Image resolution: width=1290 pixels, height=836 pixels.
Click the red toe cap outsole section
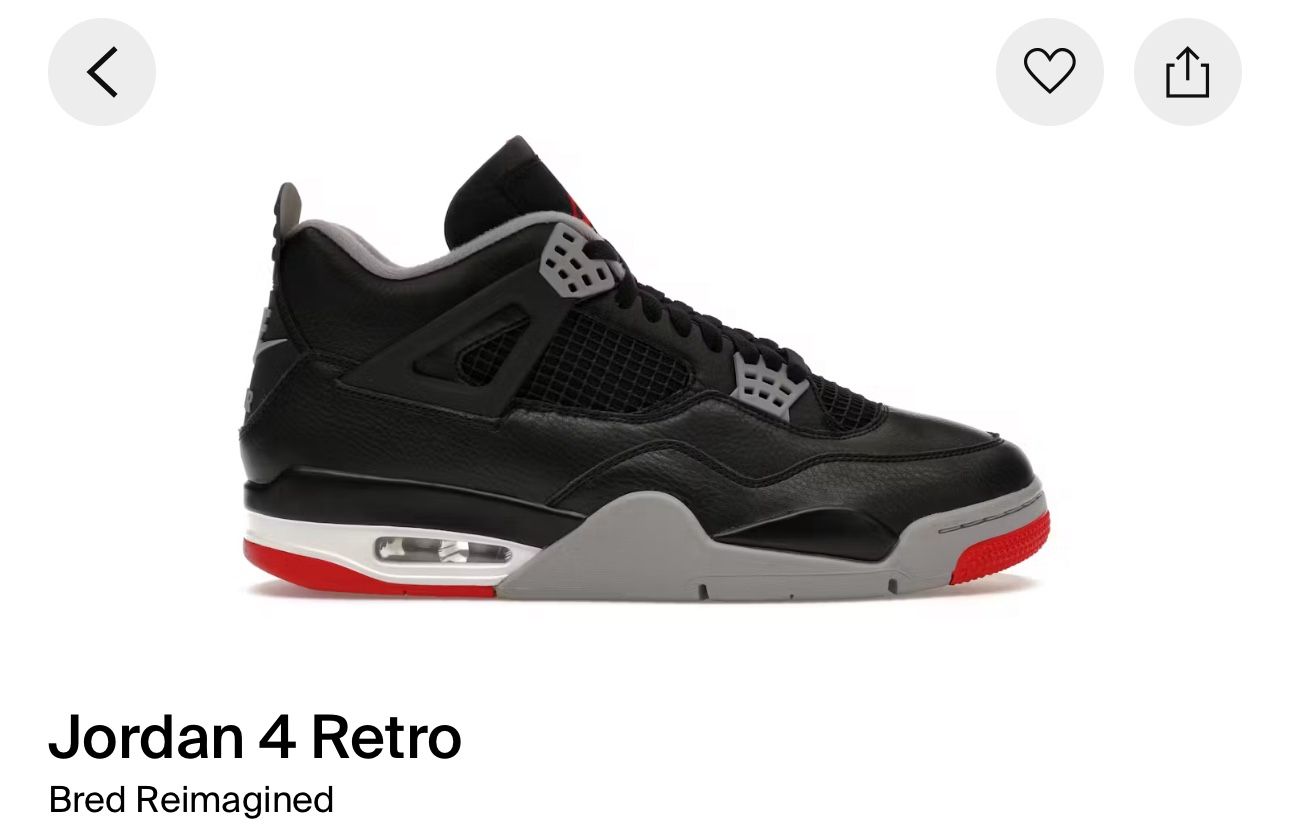click(1000, 548)
